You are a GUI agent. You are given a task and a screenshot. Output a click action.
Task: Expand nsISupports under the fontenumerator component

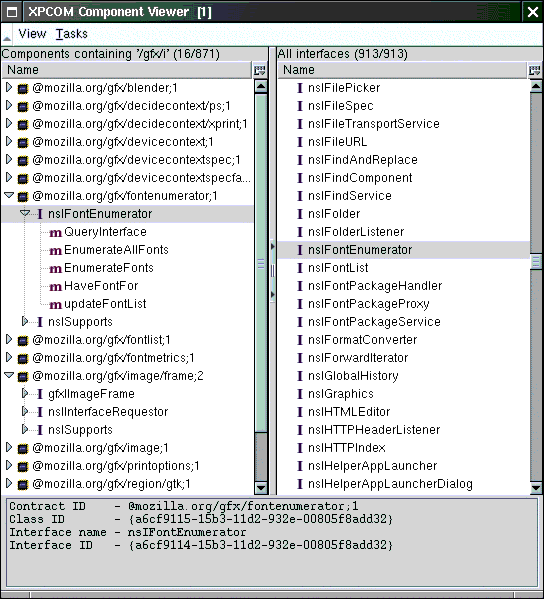pos(25,321)
